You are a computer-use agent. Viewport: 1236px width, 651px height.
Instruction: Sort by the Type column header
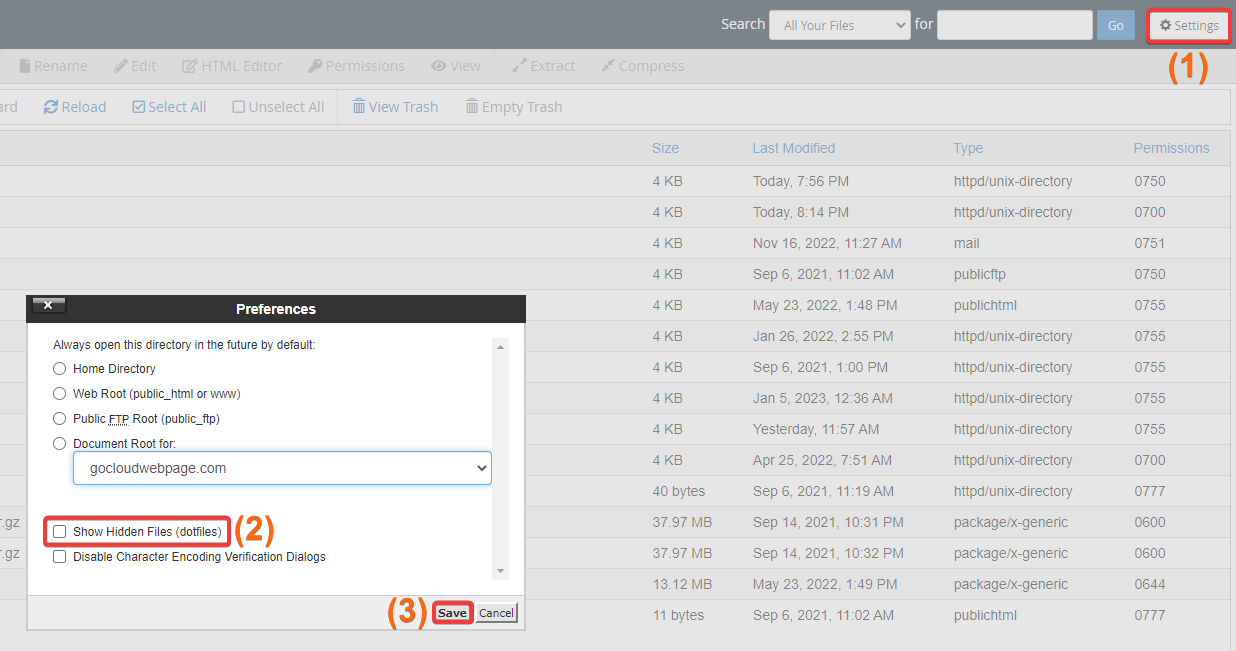968,148
